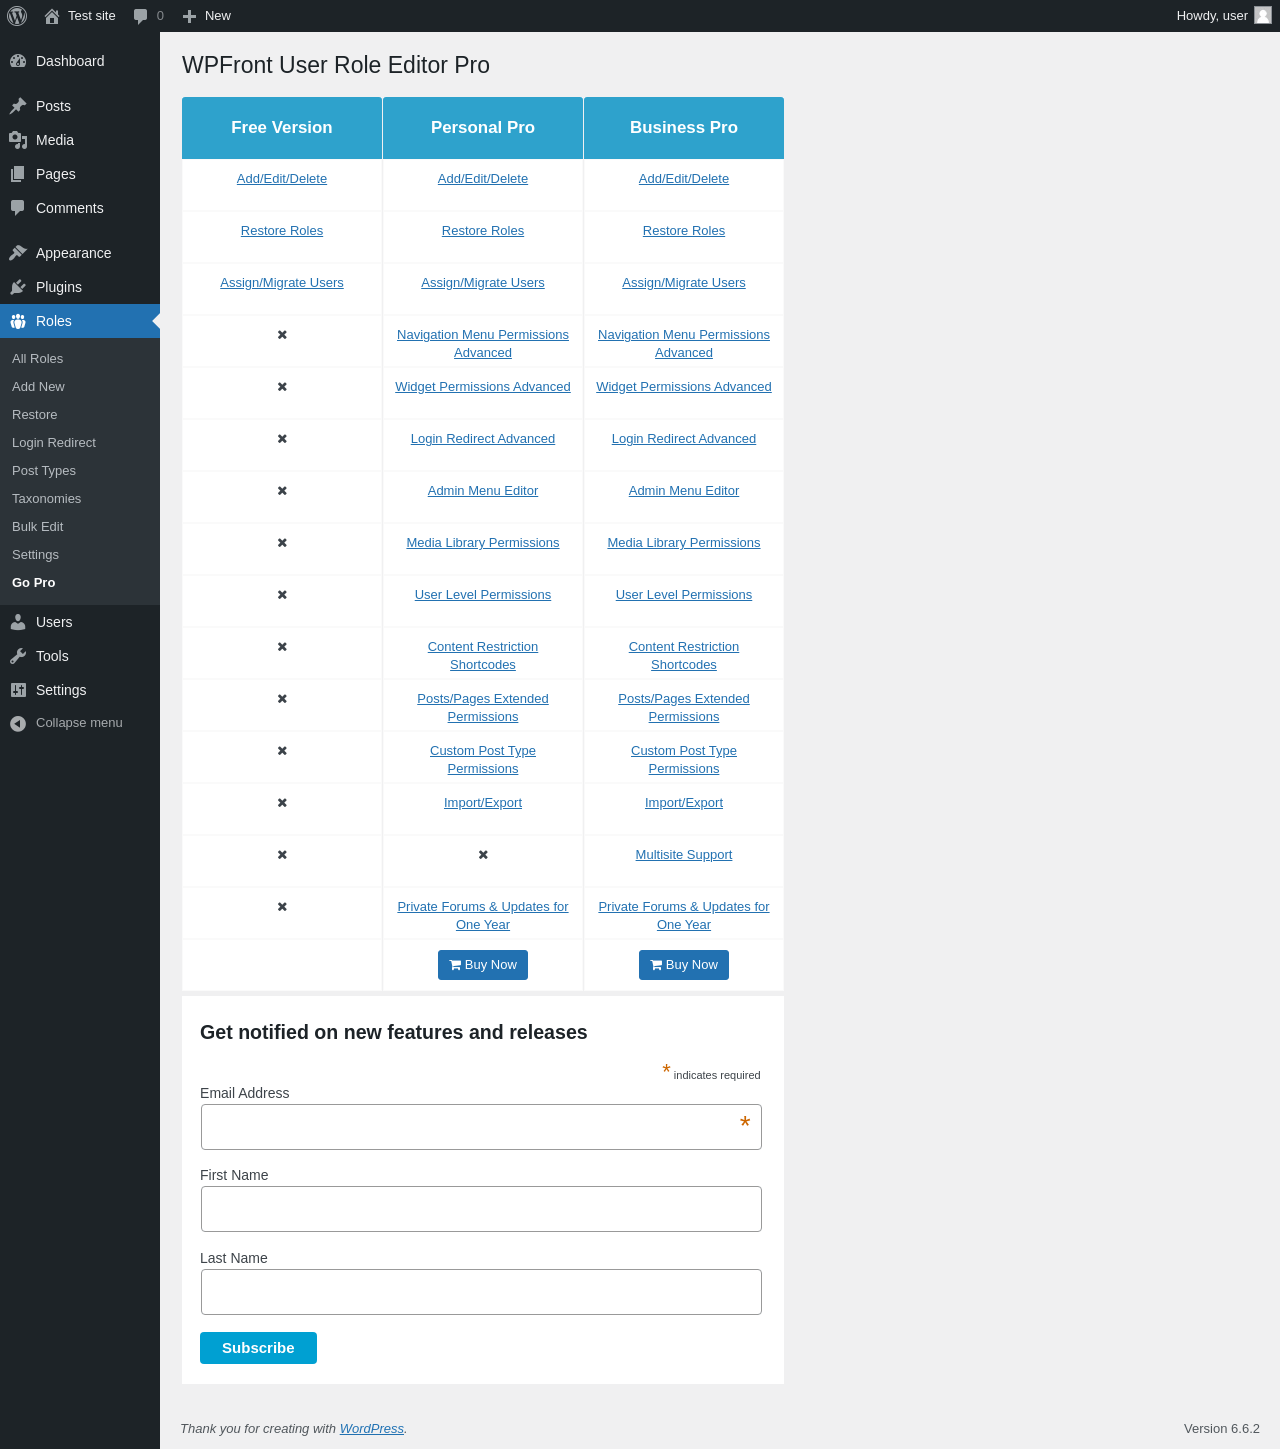This screenshot has width=1280, height=1449.
Task: Focus the Last Name field
Action: [481, 1292]
